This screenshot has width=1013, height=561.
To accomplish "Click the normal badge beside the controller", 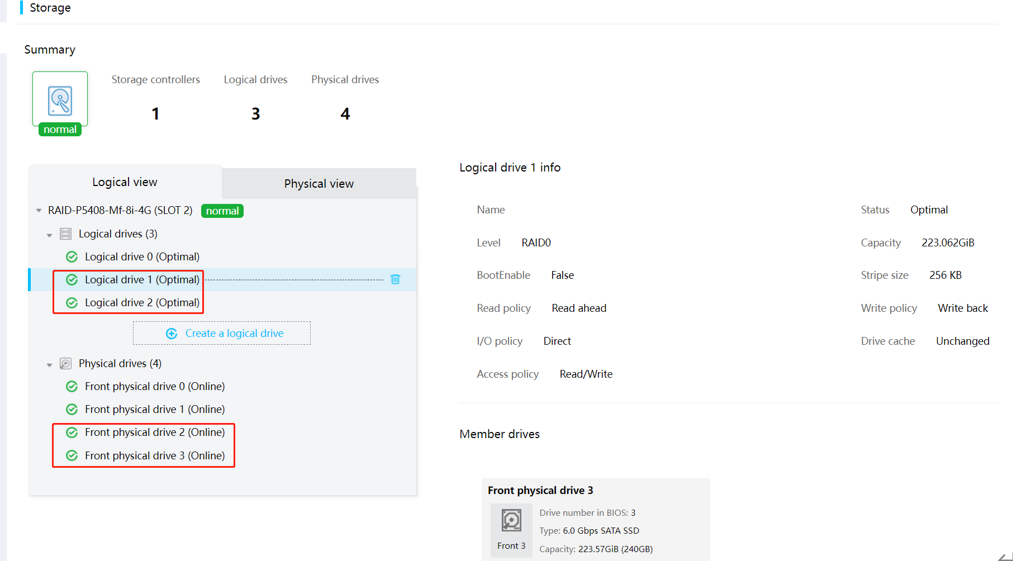I will click(x=222, y=211).
